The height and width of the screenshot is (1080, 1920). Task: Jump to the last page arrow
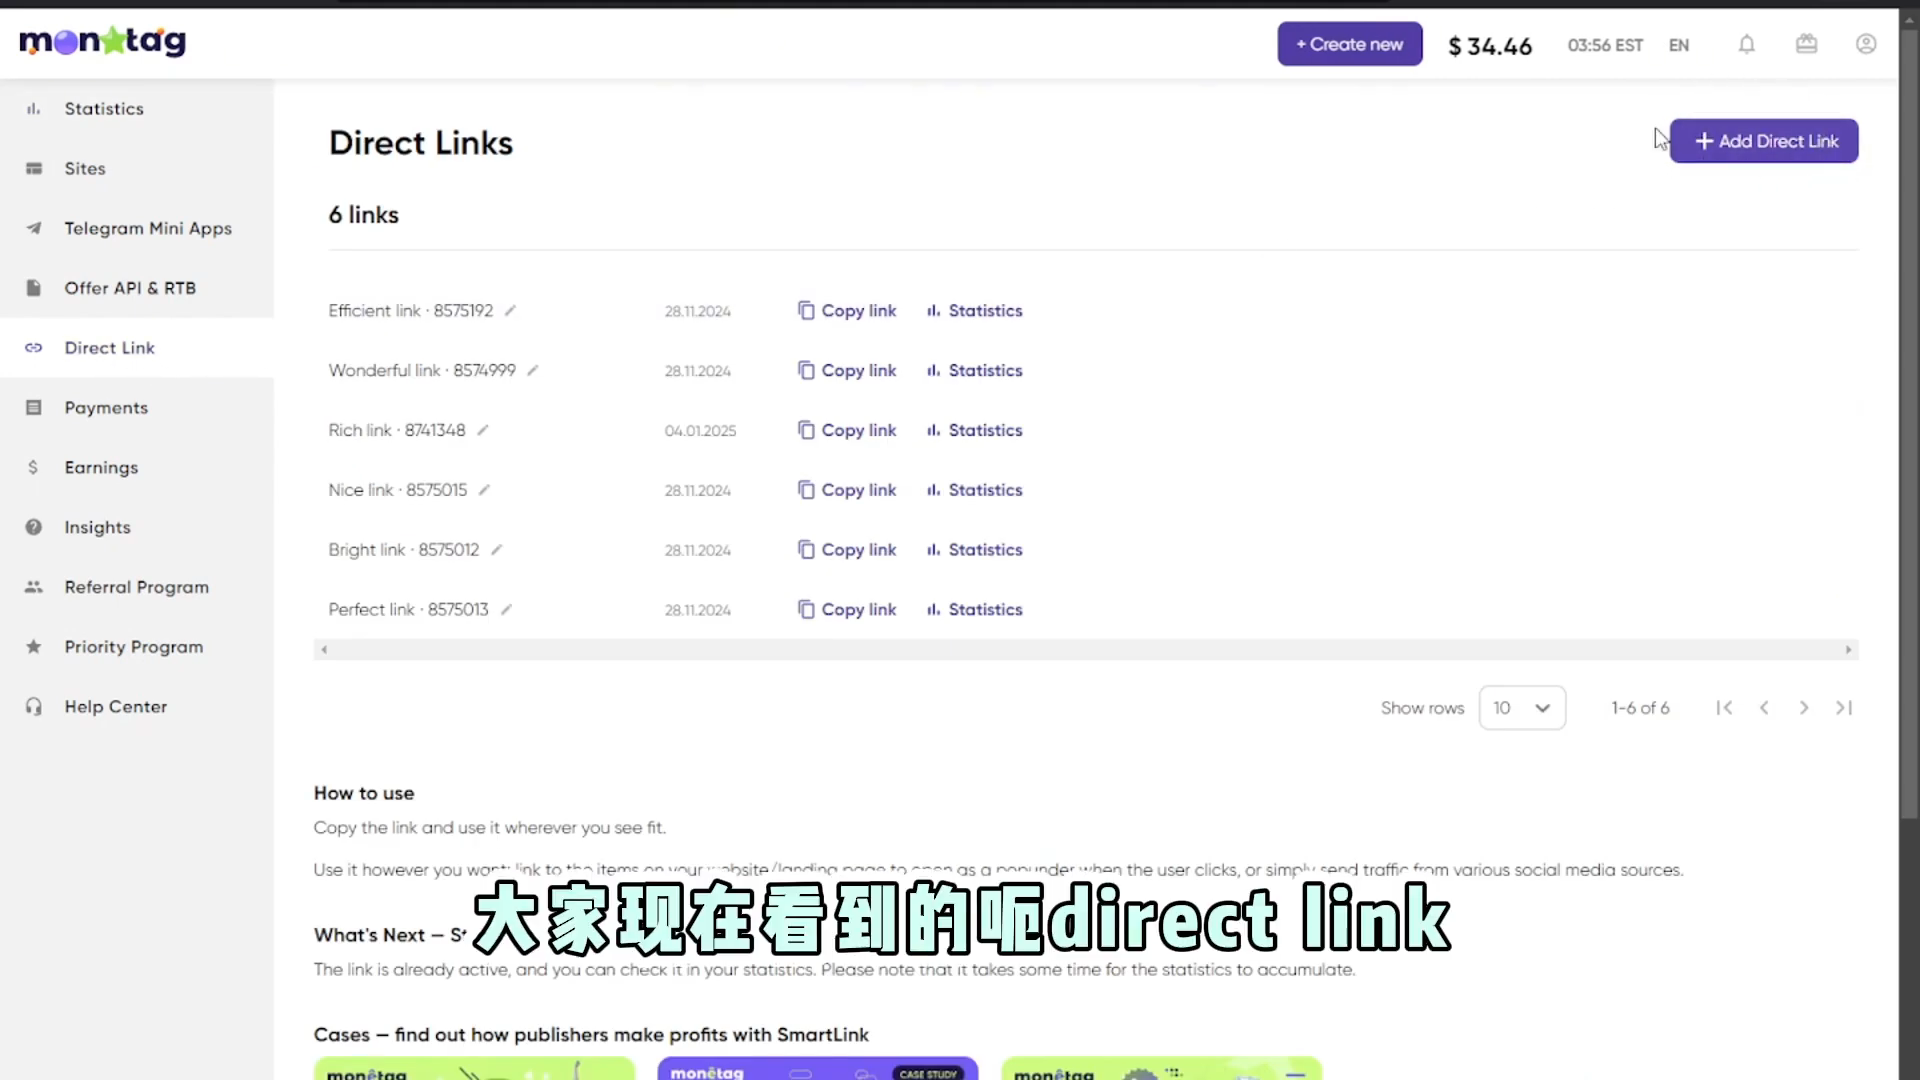click(x=1844, y=708)
